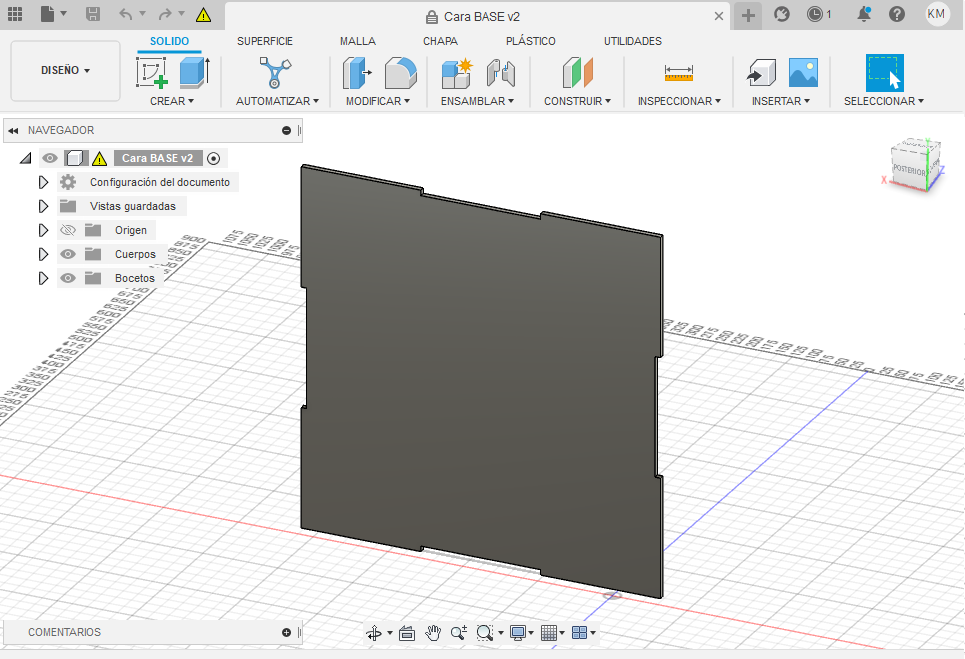Expand the Origen folder
Image resolution: width=965 pixels, height=659 pixels.
click(x=43, y=230)
